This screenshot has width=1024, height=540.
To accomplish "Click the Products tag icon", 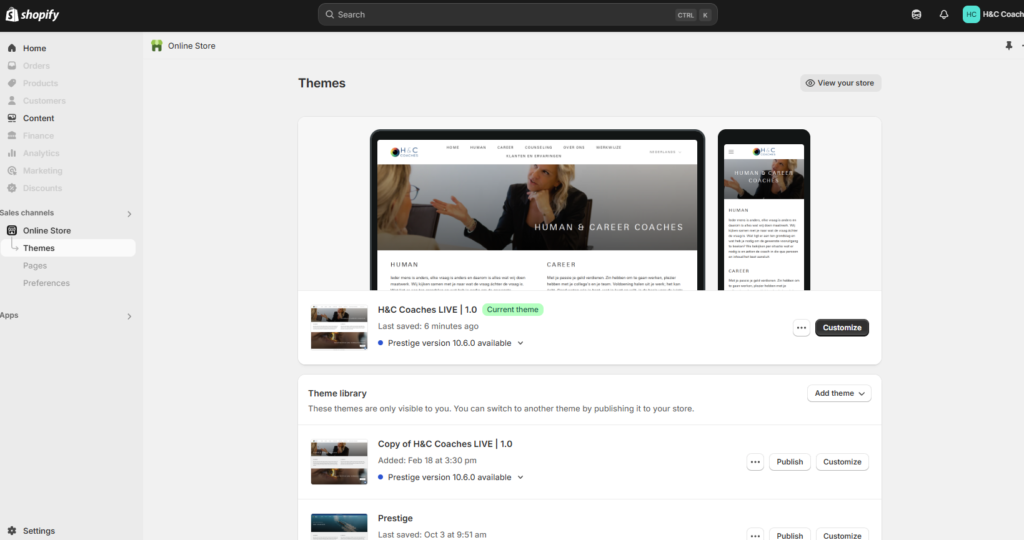I will pos(12,83).
